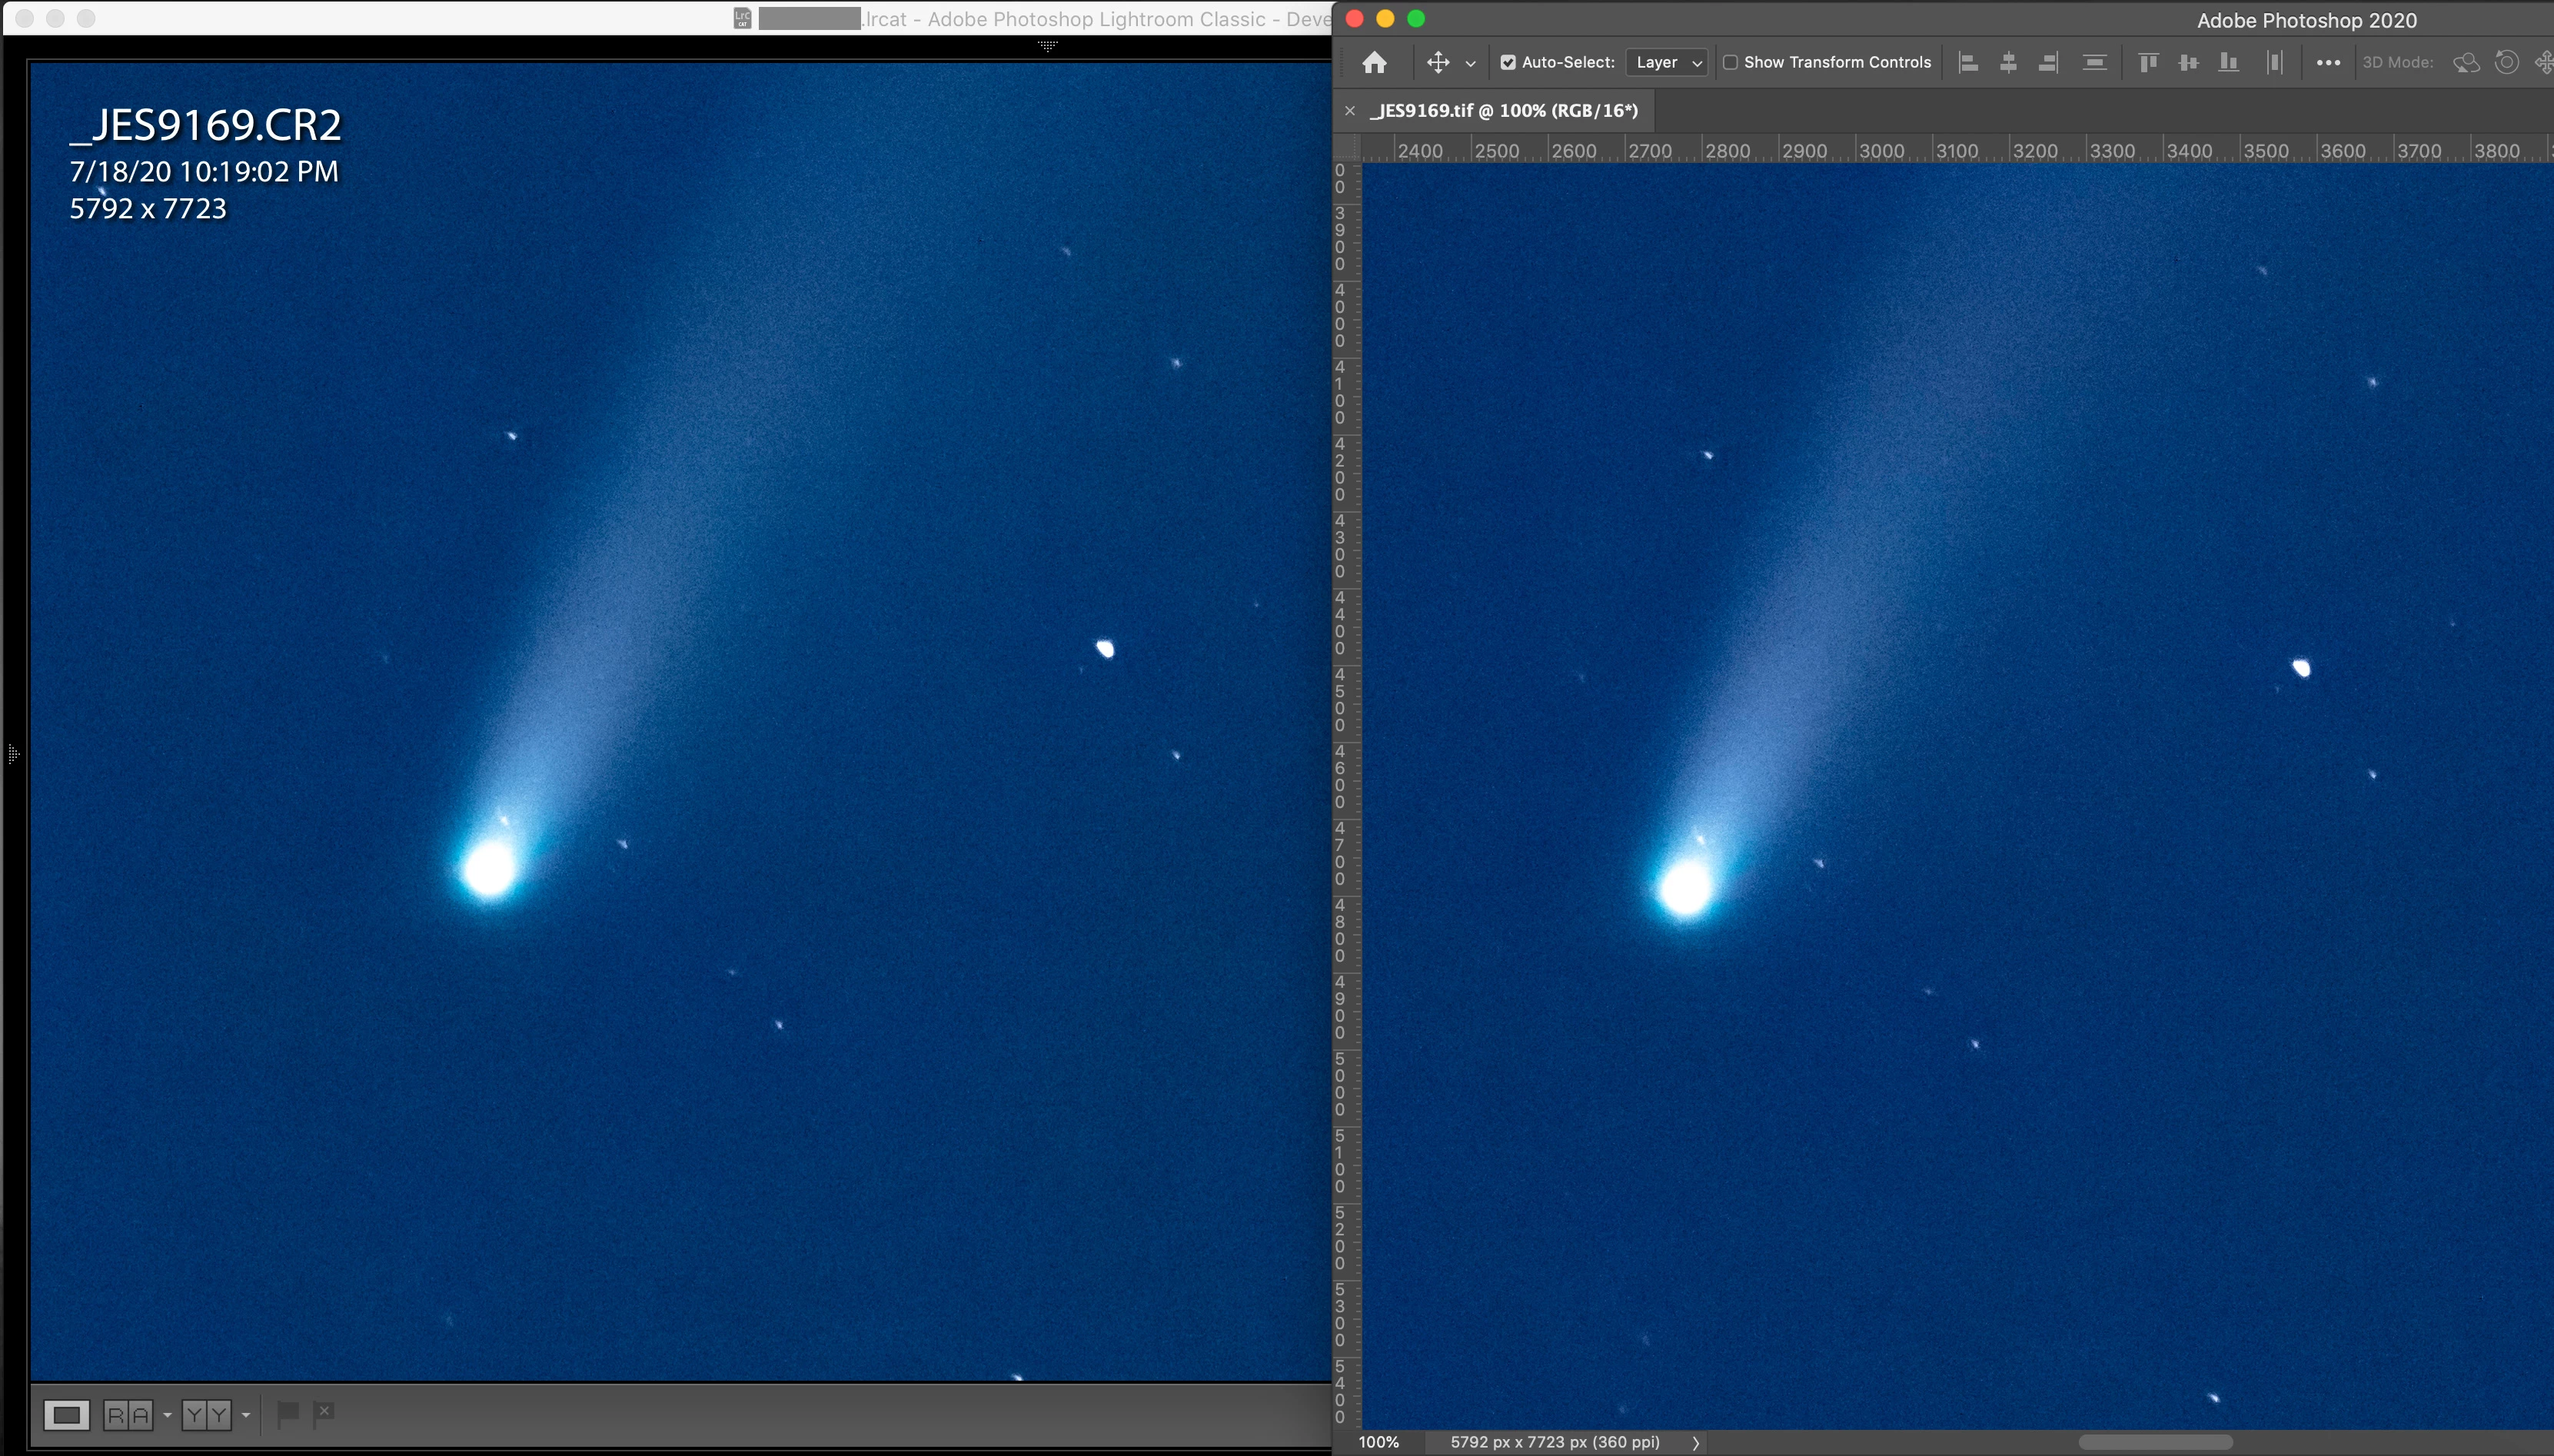Switch to Lightroom Loupe view icon
This screenshot has width=2554, height=1456.
[x=67, y=1415]
